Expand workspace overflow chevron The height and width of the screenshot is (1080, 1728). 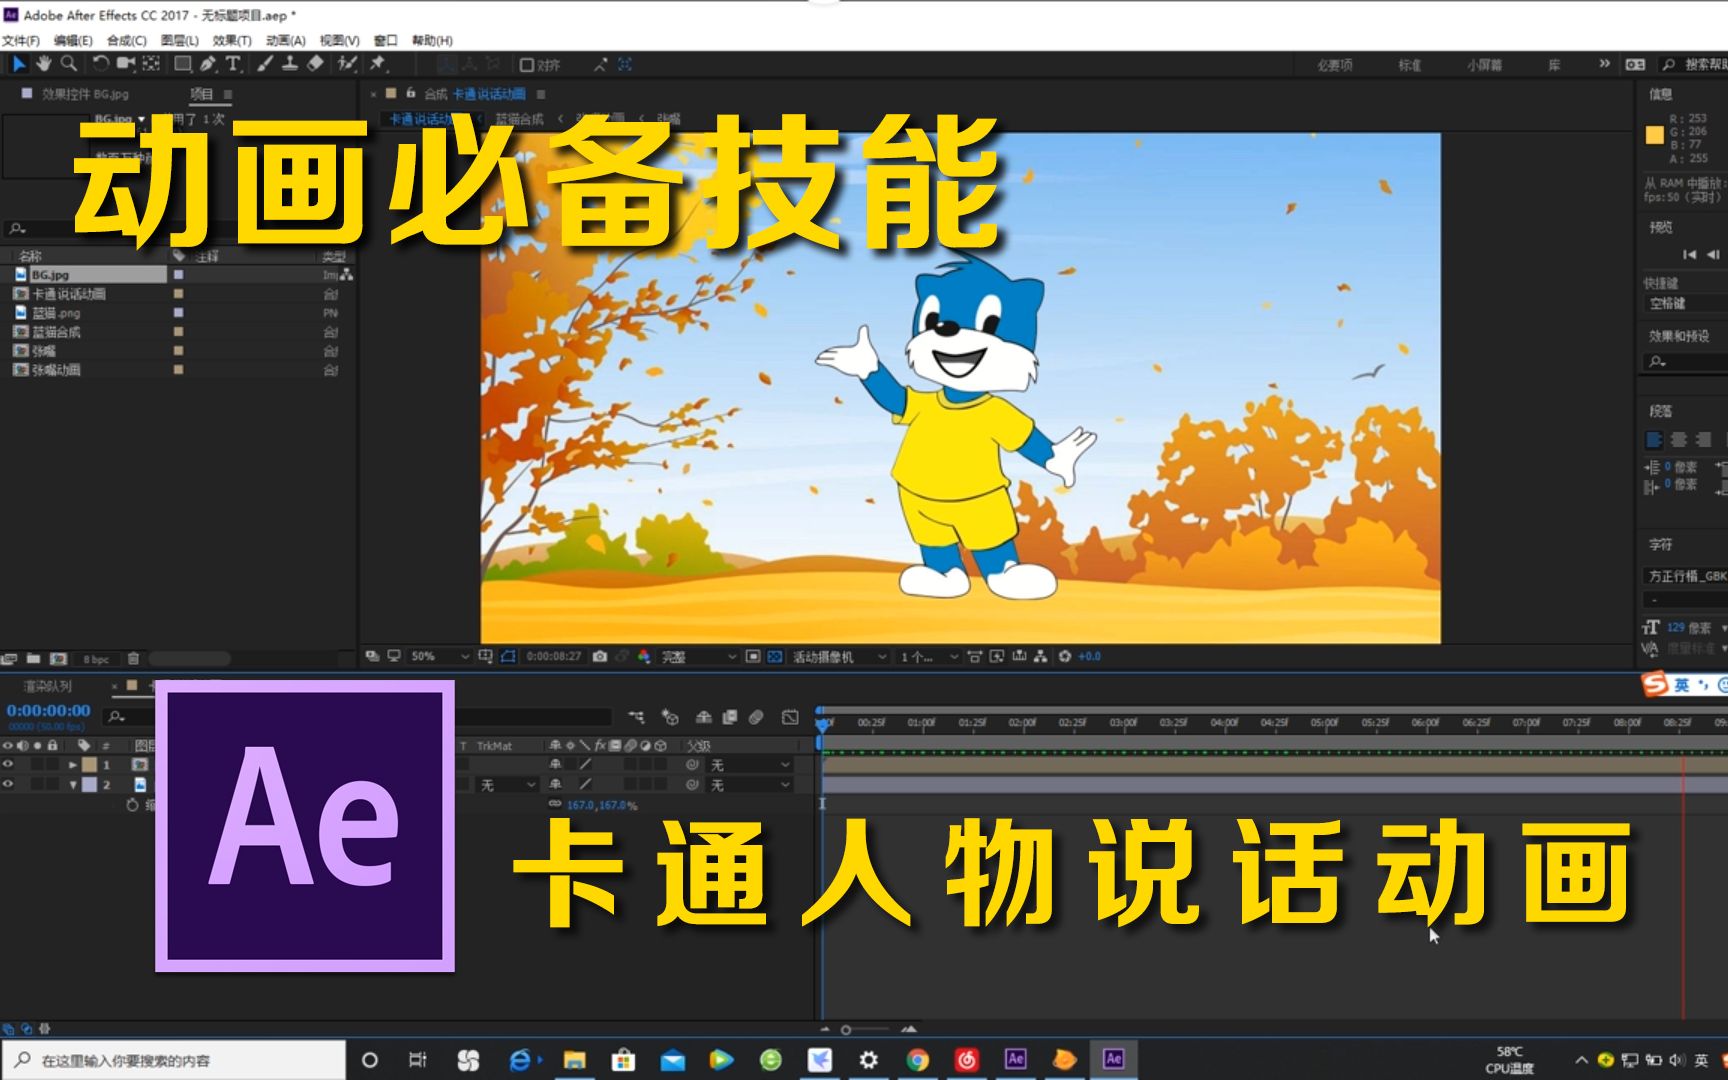1604,64
